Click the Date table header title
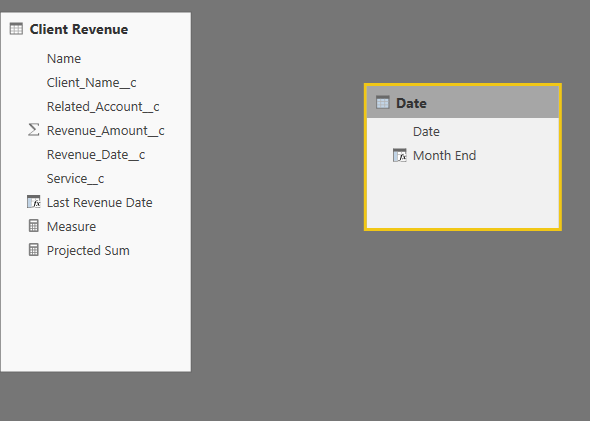The height and width of the screenshot is (421, 590). tap(411, 103)
